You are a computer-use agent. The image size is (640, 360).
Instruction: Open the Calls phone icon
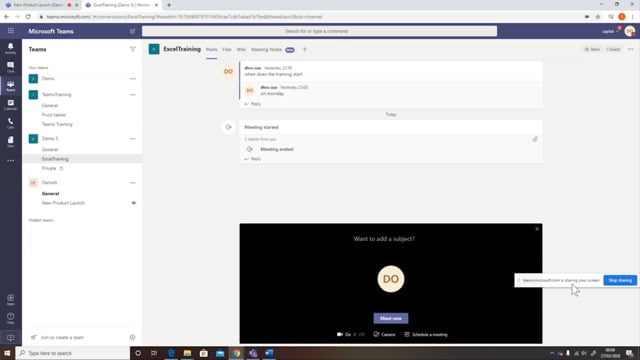coord(11,123)
